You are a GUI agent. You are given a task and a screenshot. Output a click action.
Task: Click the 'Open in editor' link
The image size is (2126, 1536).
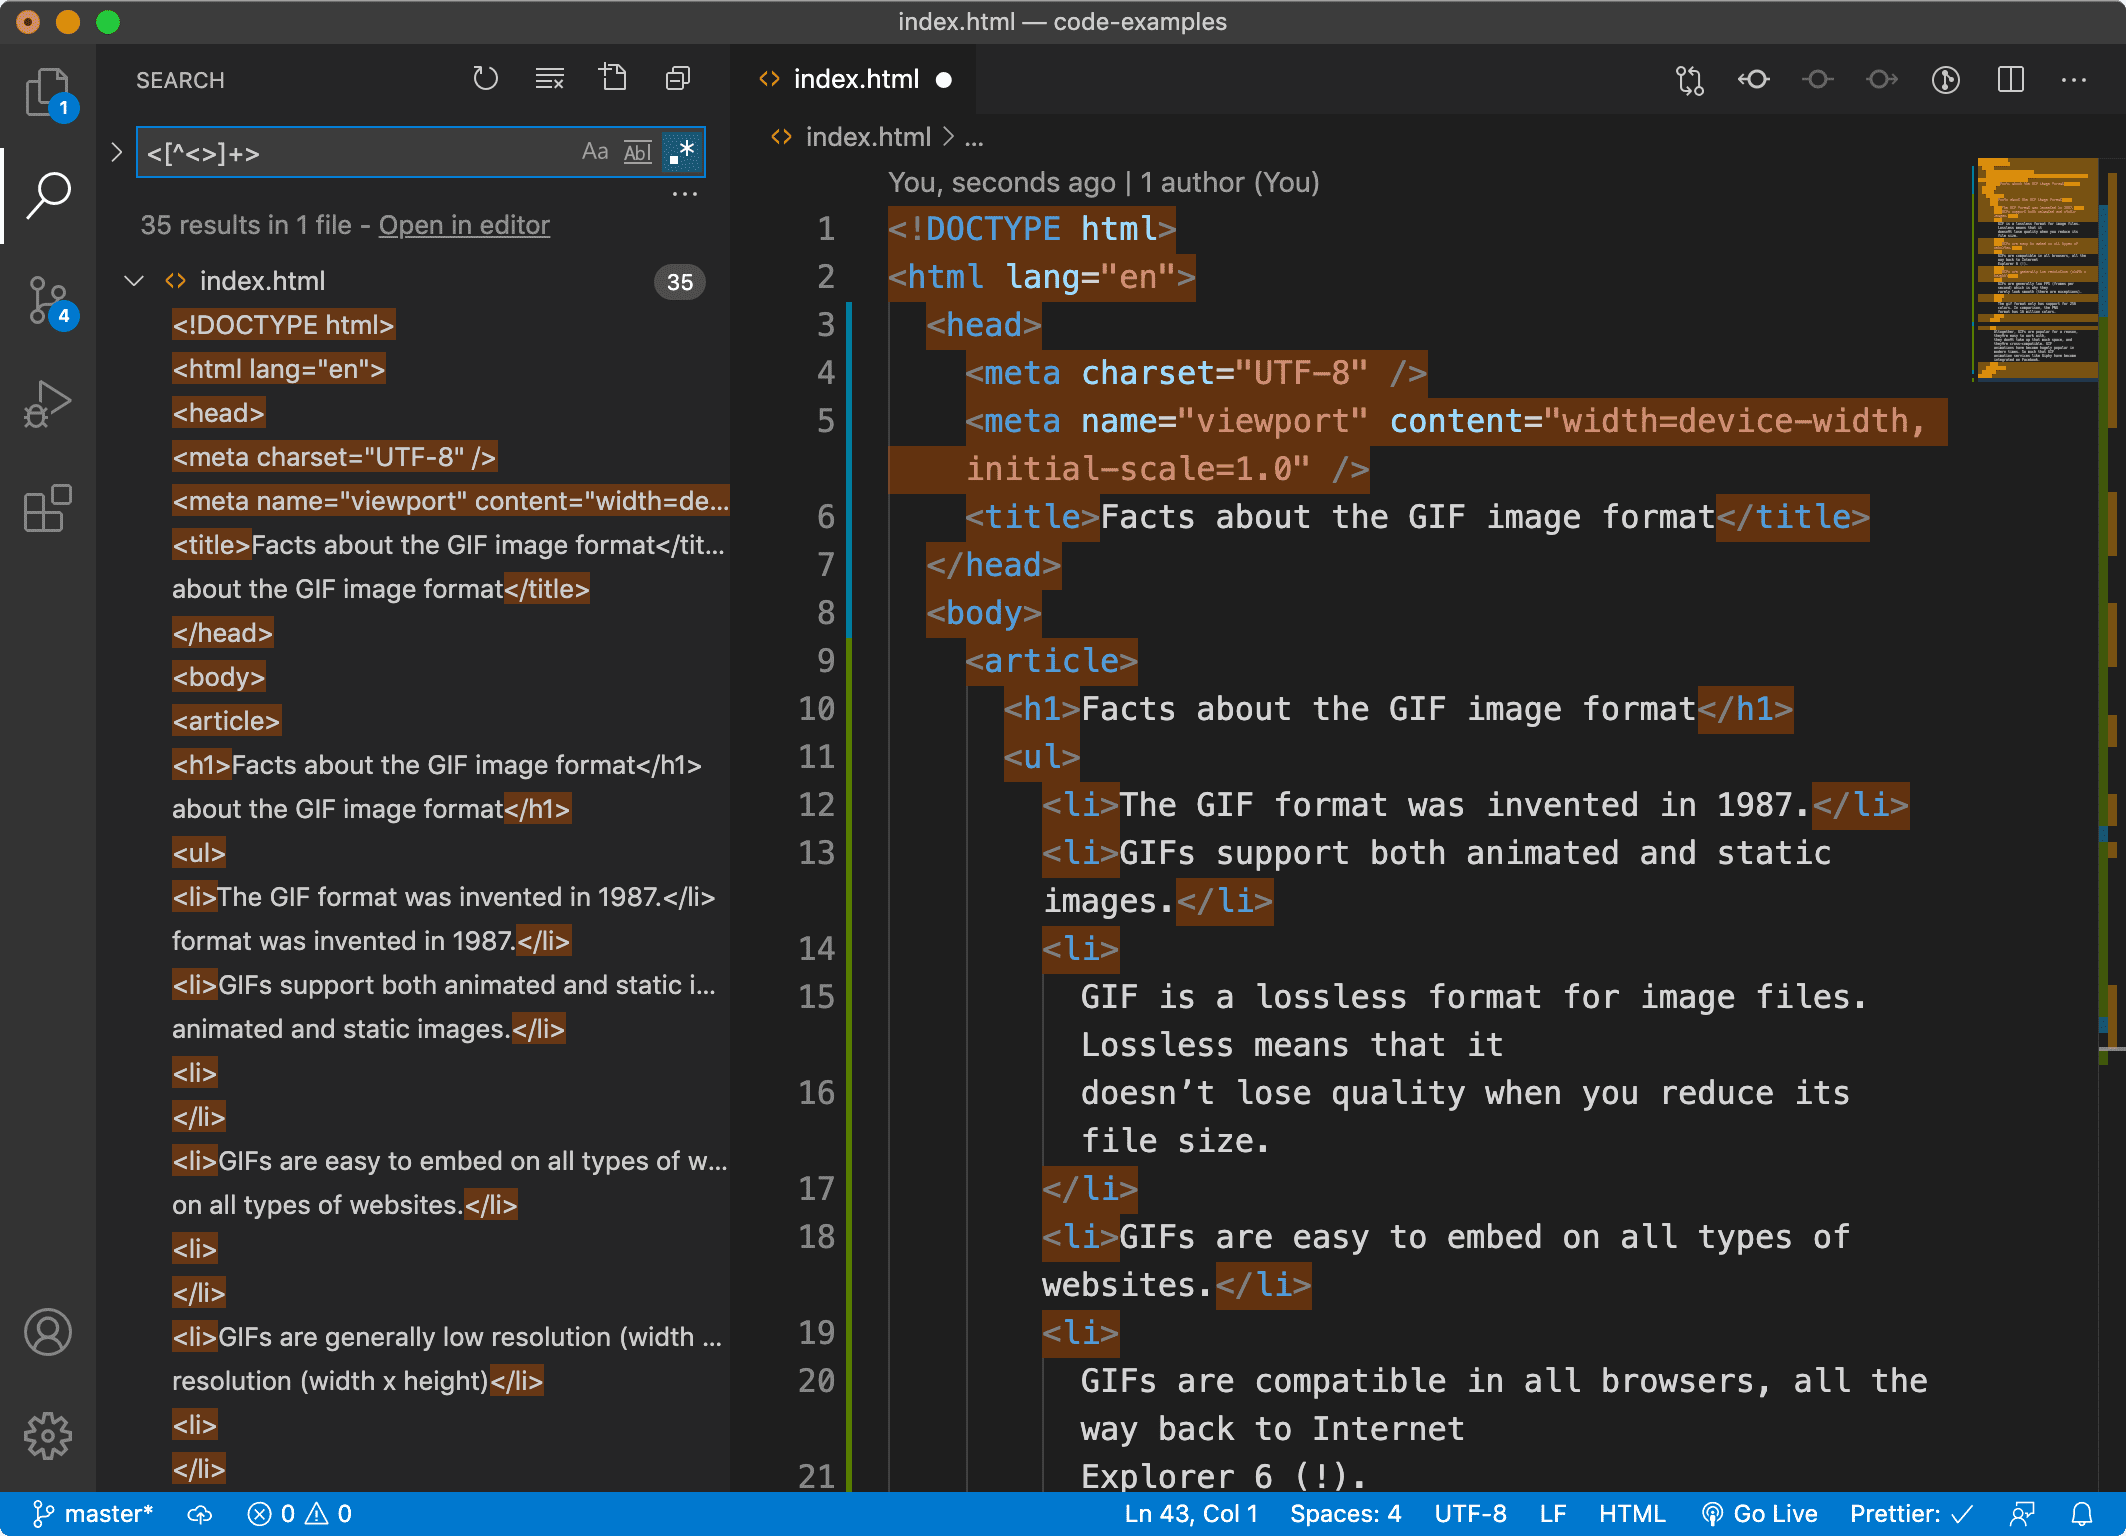[463, 225]
